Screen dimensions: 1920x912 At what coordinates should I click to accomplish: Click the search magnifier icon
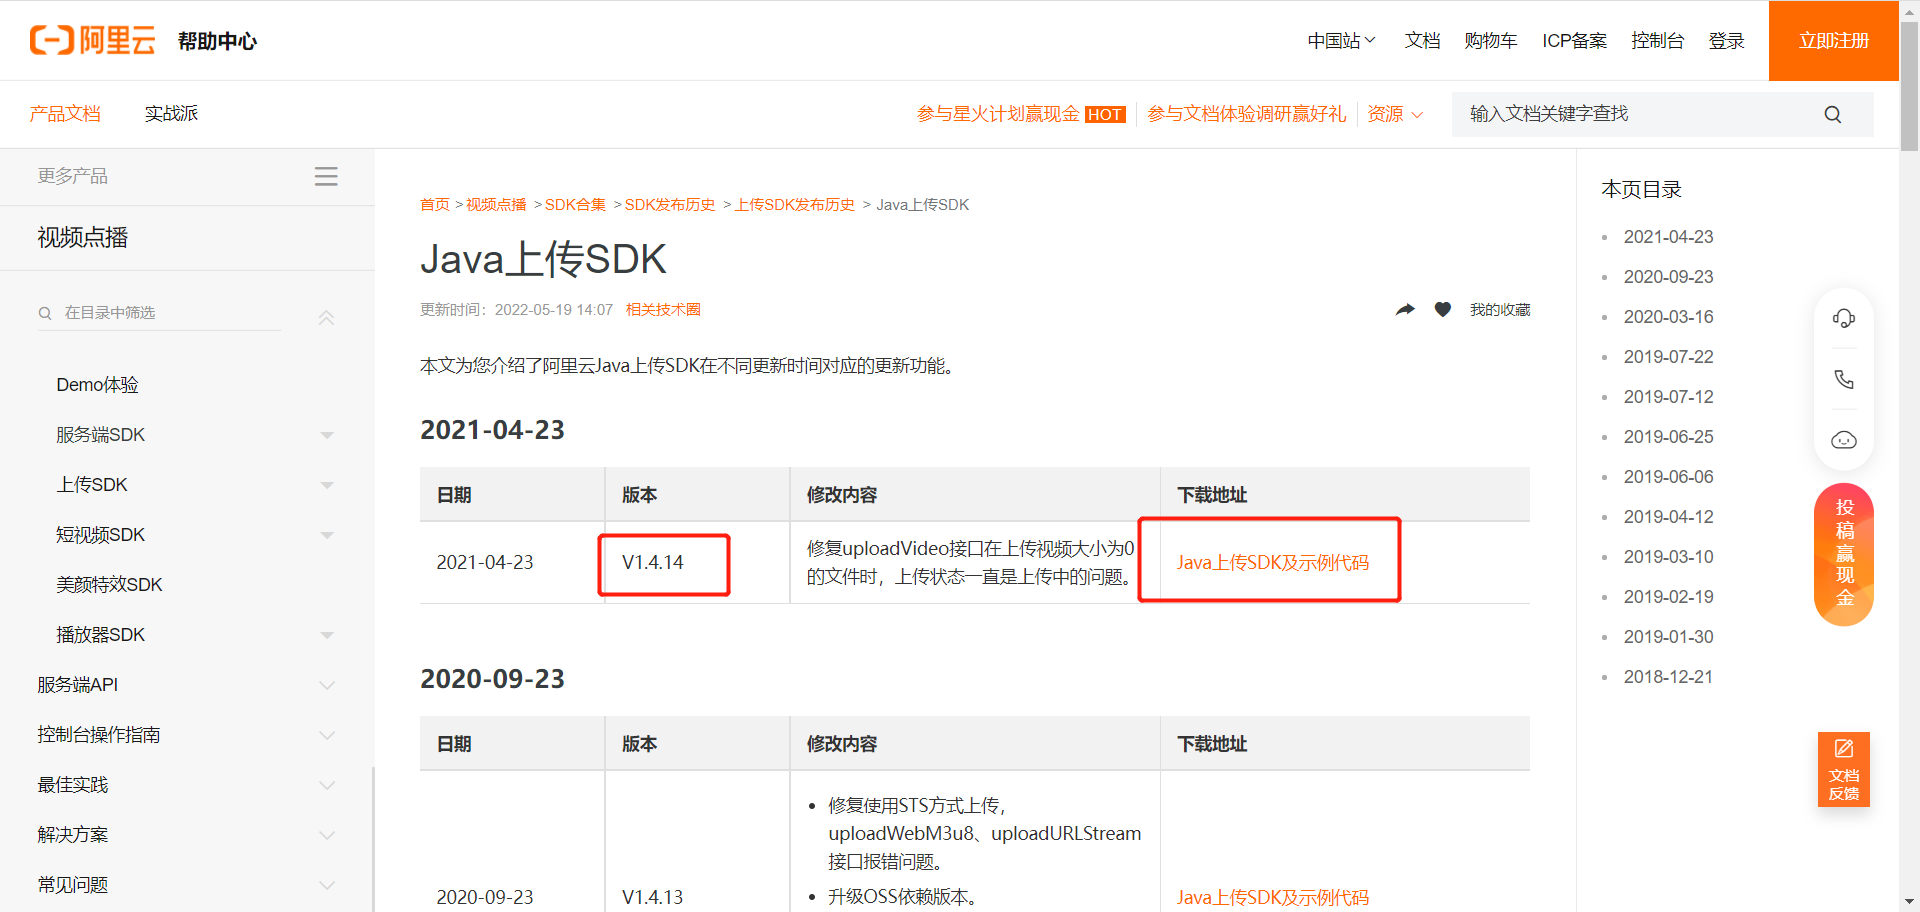coord(1832,114)
